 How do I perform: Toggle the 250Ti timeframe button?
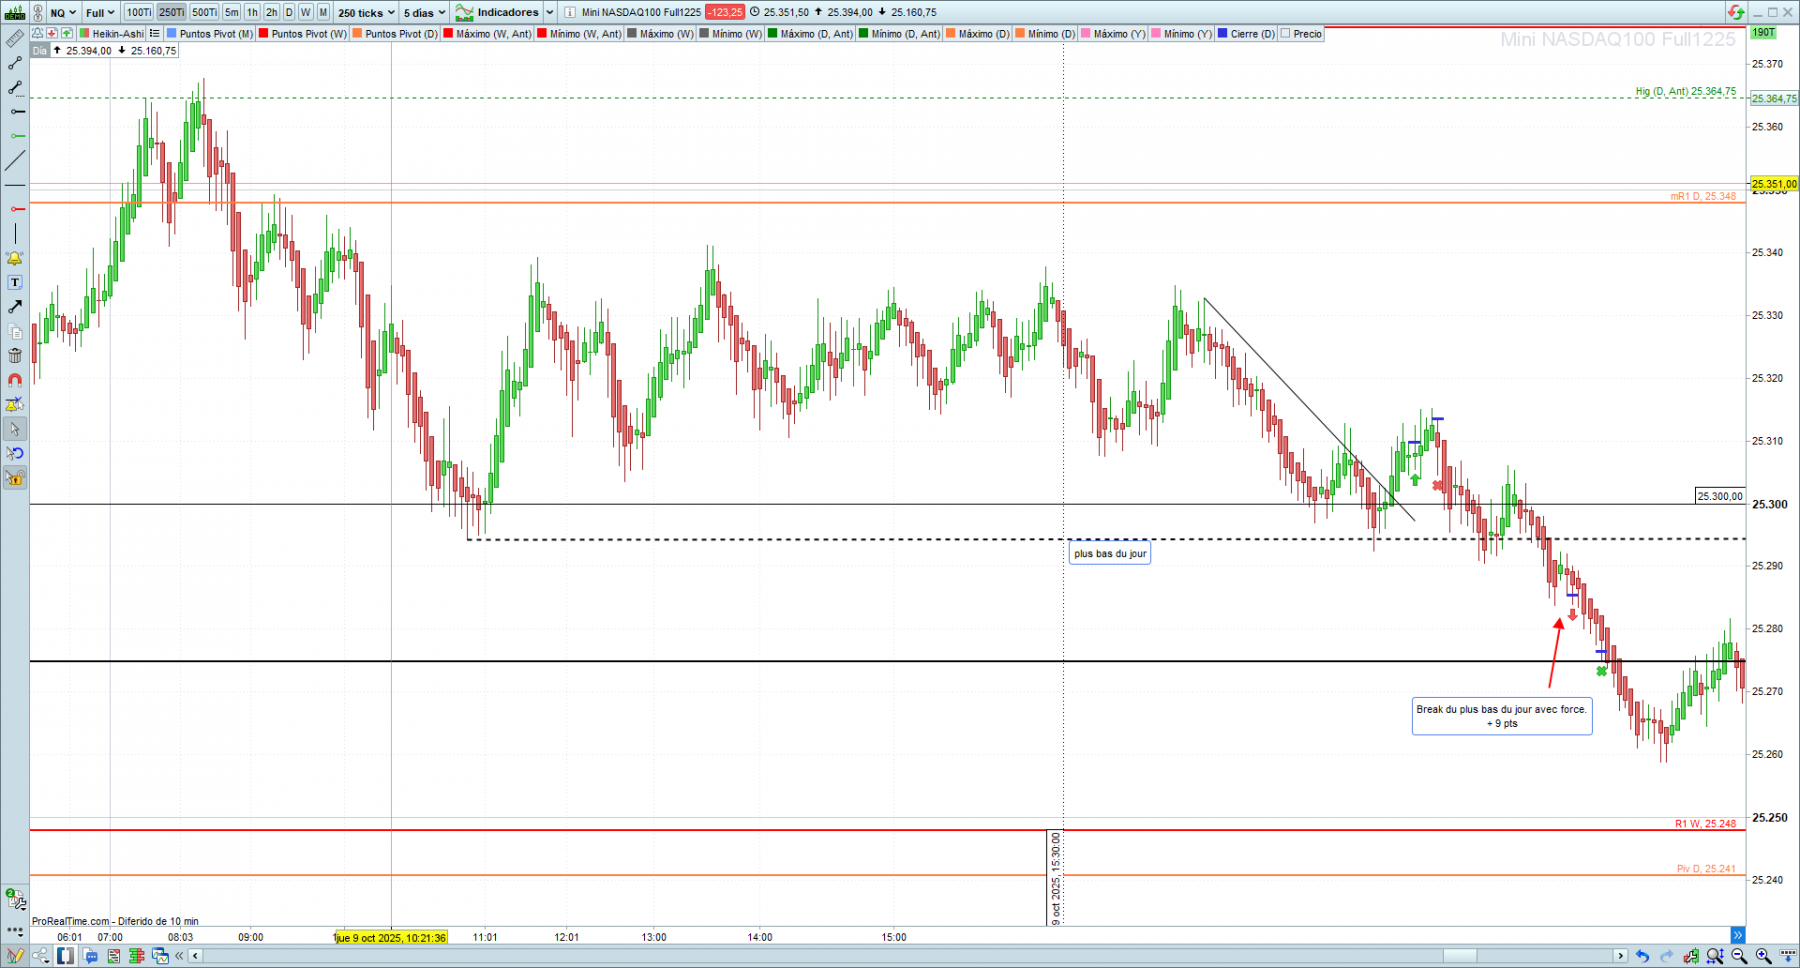171,12
